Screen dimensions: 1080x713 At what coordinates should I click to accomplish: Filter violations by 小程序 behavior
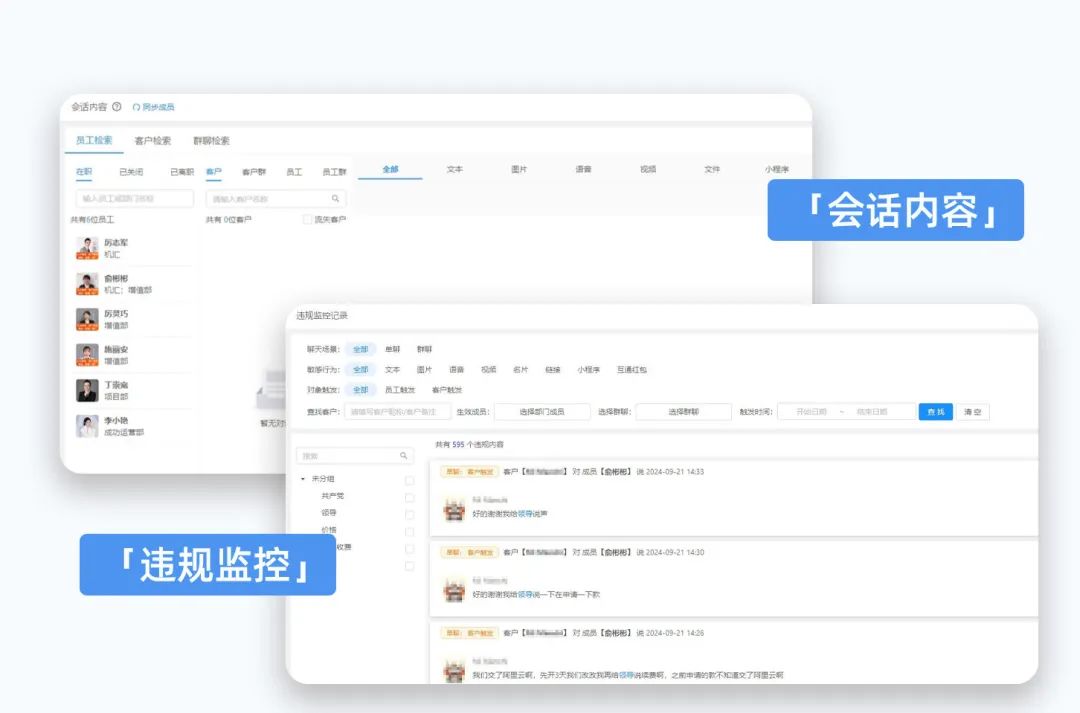point(588,370)
